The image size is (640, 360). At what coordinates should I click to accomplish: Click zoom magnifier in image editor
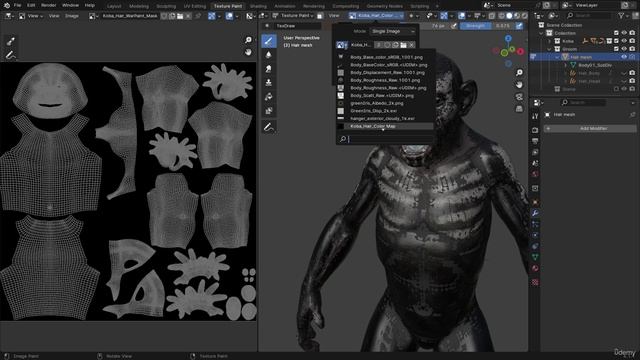pyautogui.click(x=248, y=40)
